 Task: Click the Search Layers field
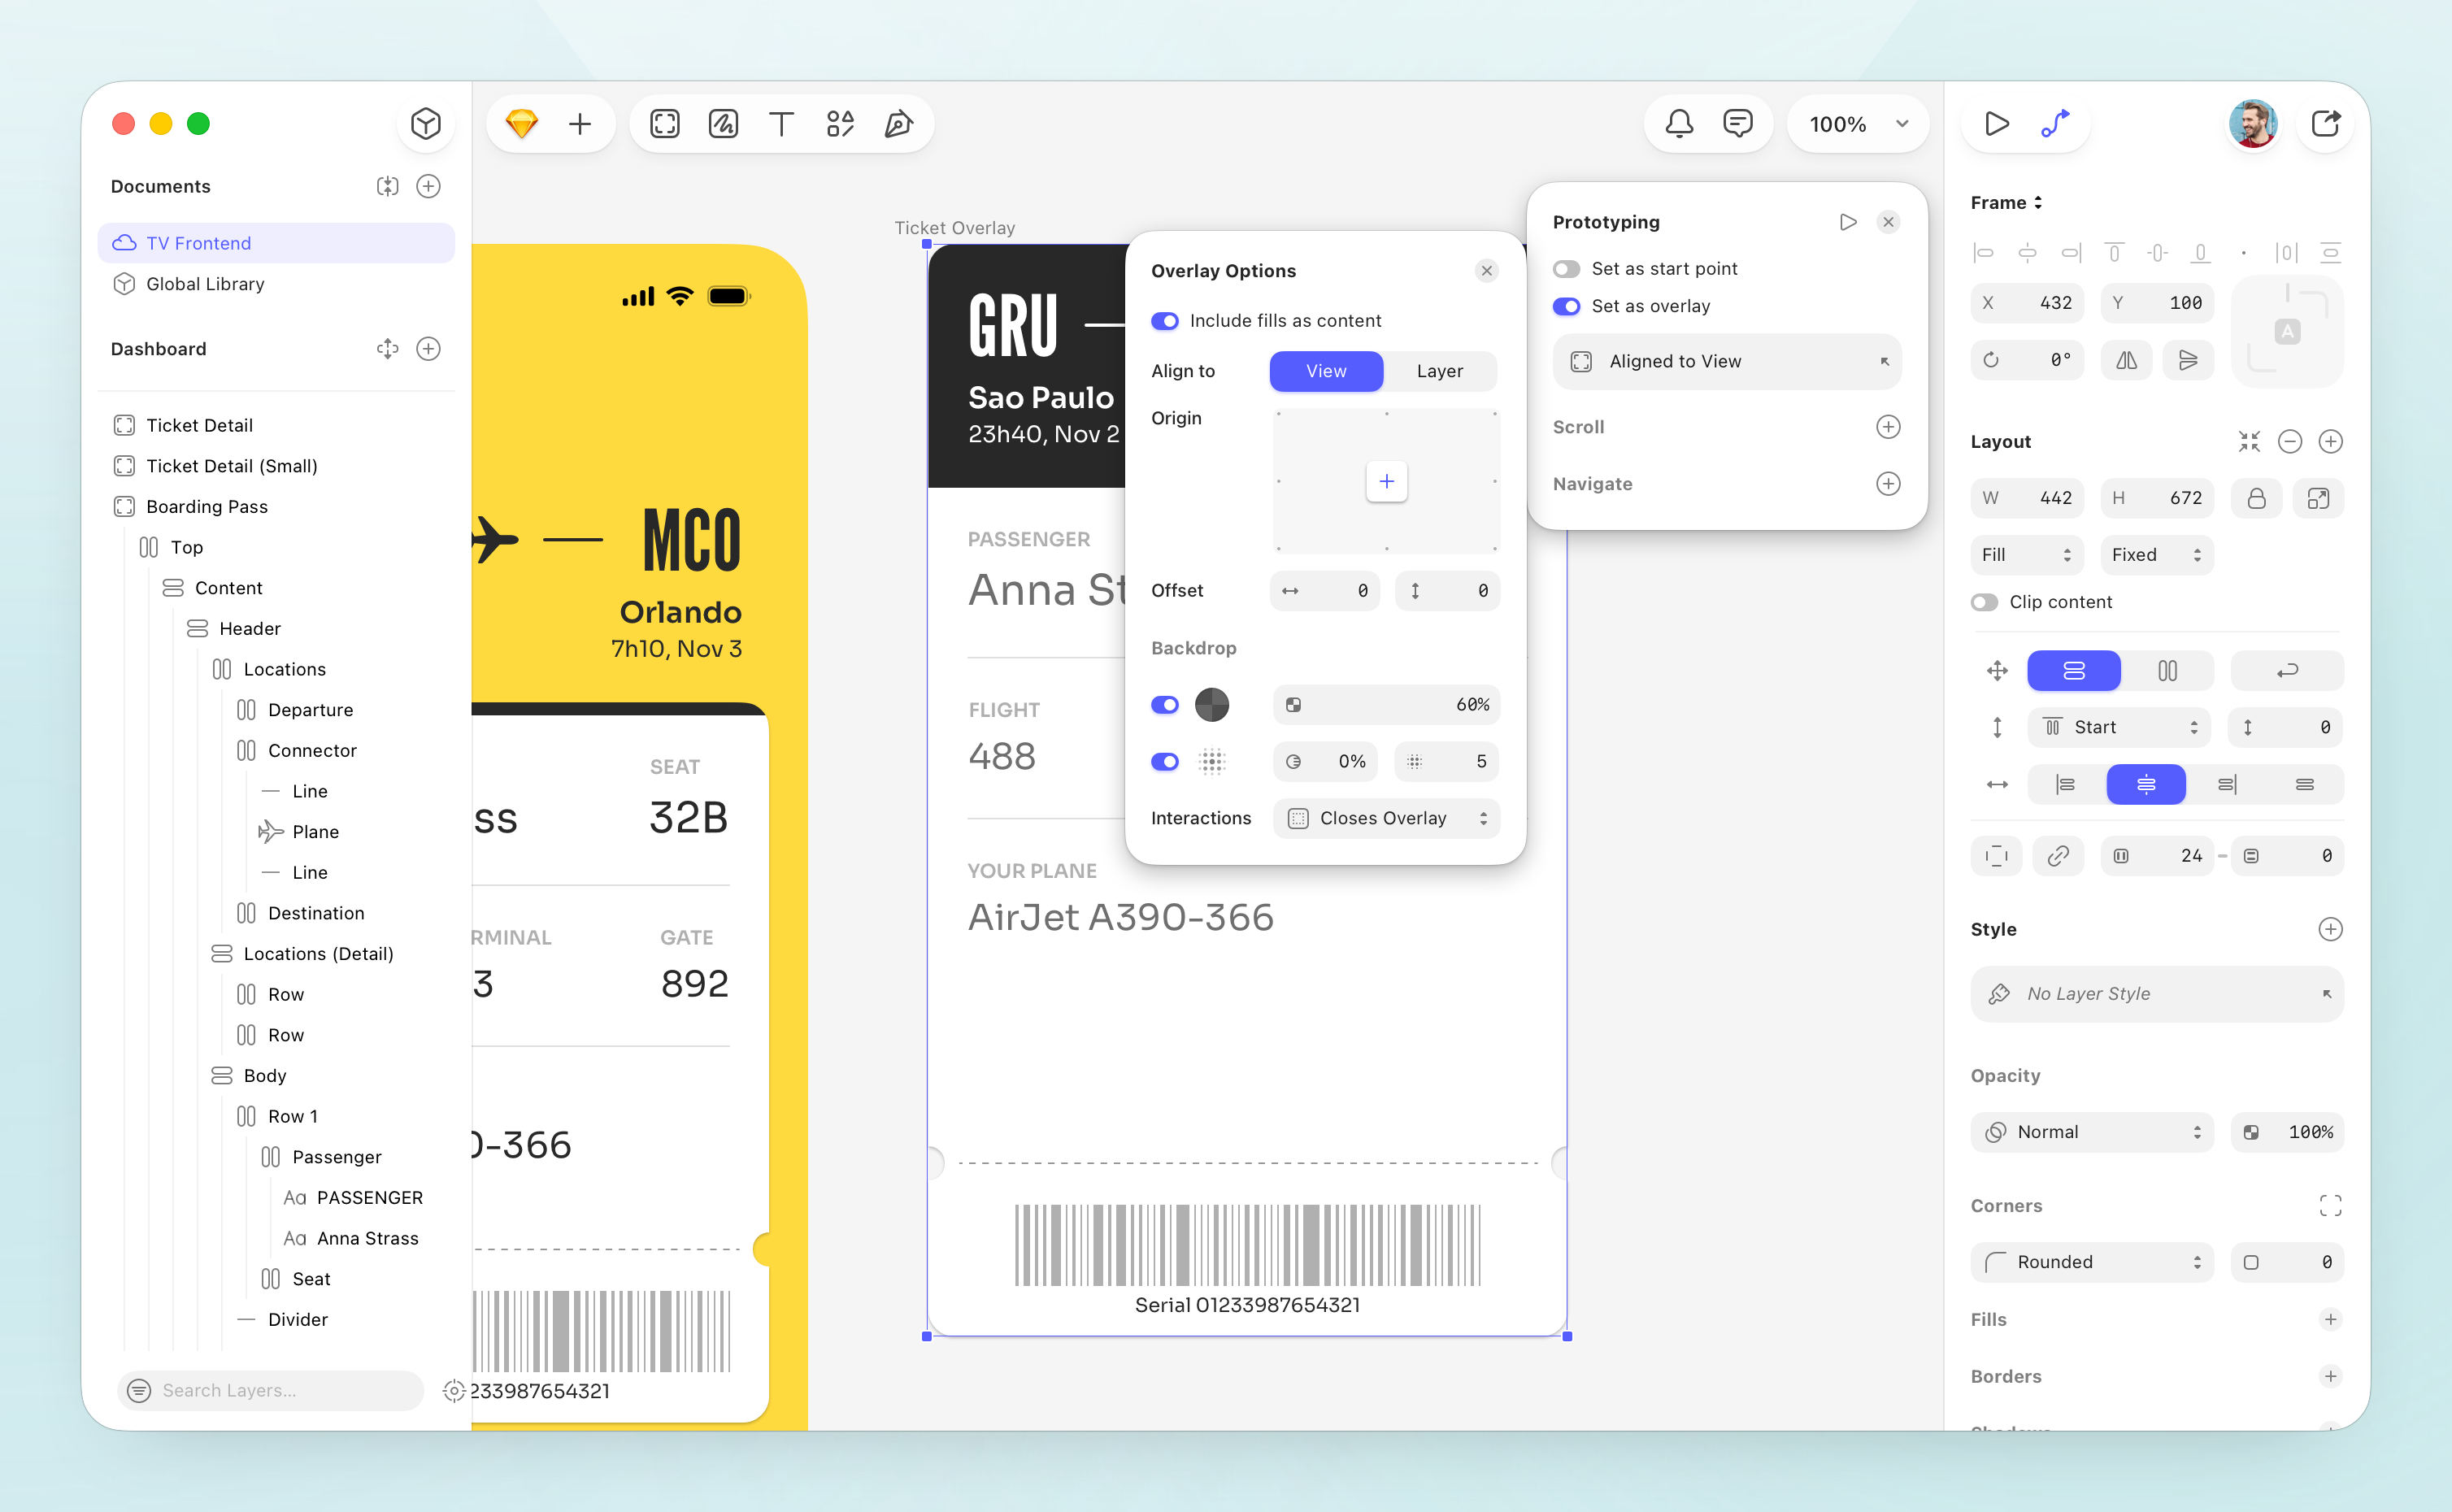click(270, 1390)
